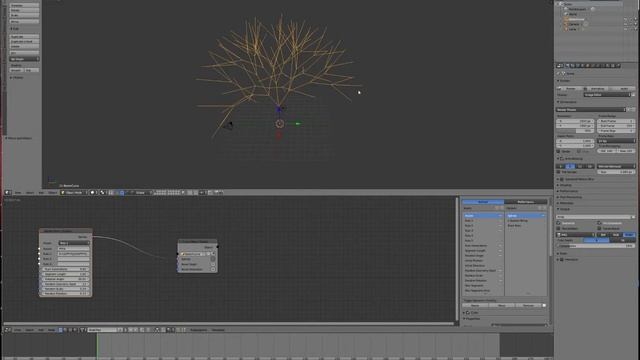Switch to the Material properties tab
640x360 pixels.
(x=609, y=65)
